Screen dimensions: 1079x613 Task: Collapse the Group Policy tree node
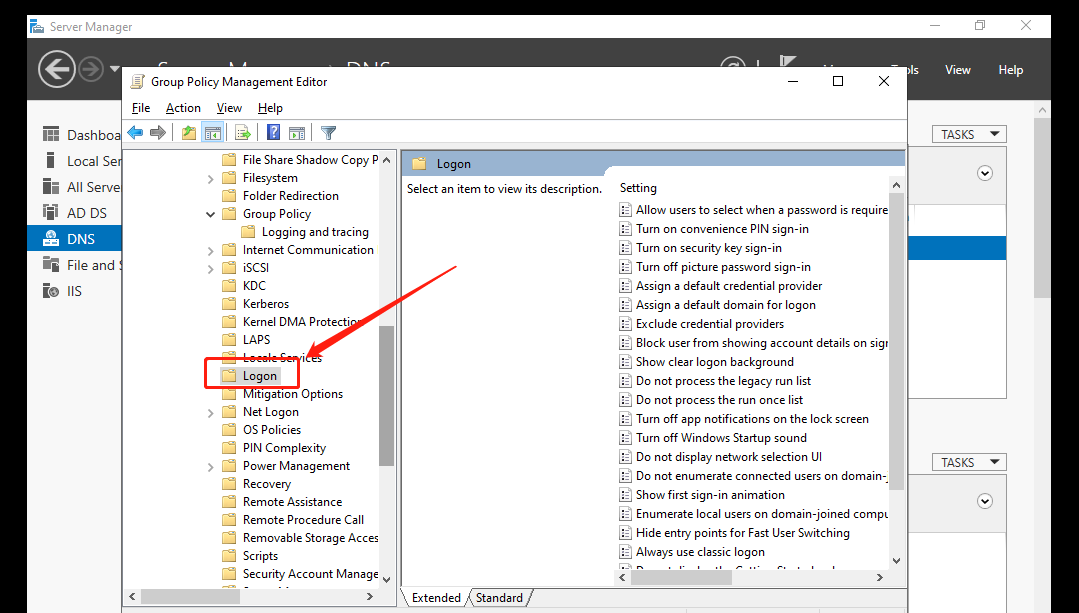click(211, 215)
